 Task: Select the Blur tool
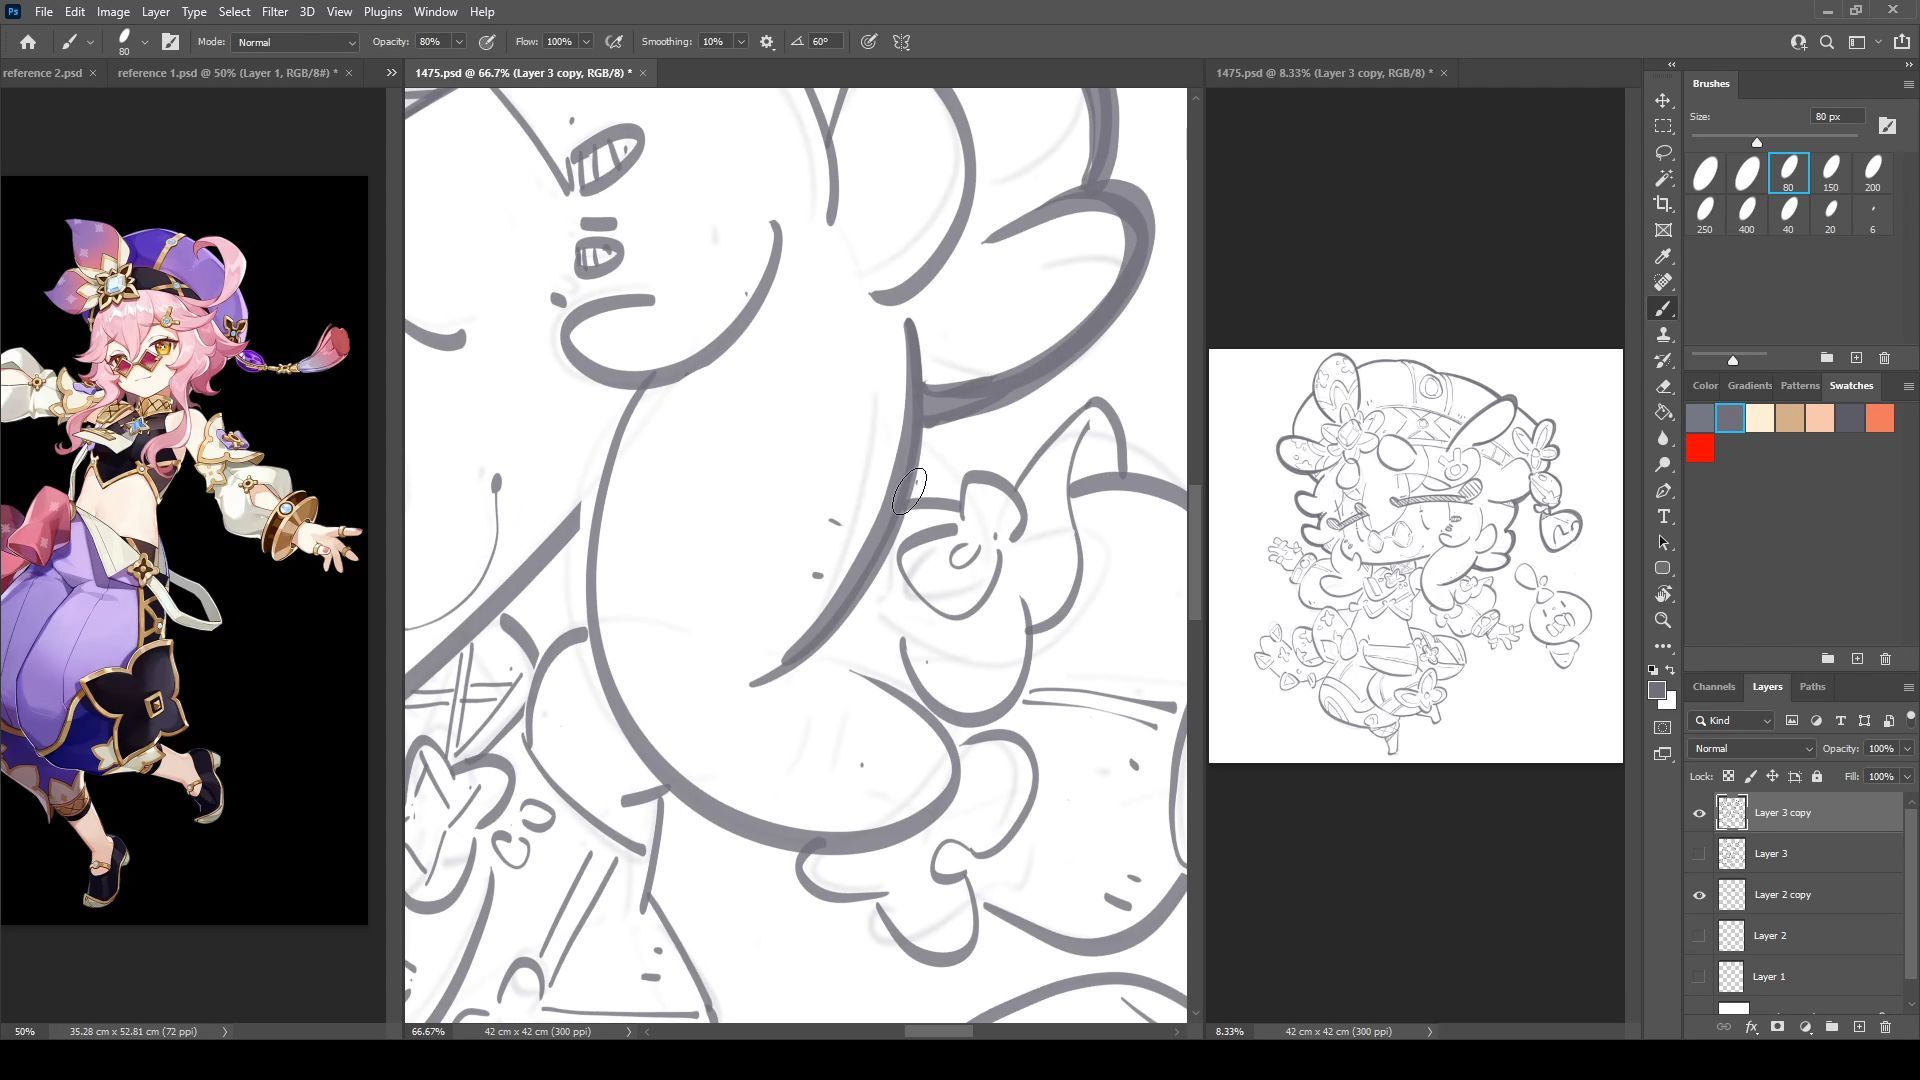(1663, 439)
